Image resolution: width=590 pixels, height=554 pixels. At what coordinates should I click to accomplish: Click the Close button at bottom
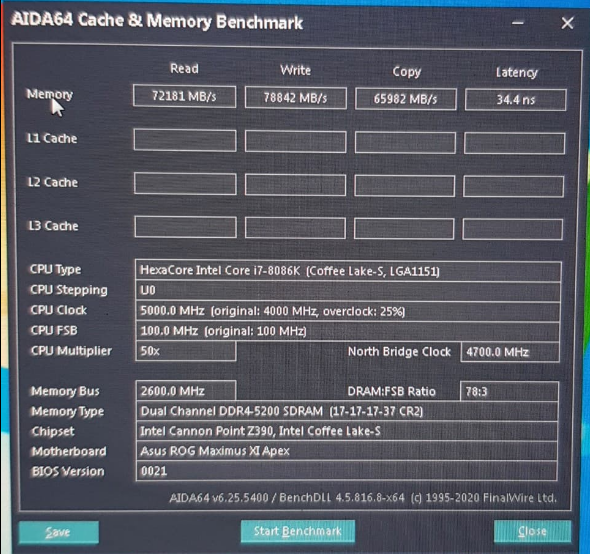[532, 531]
